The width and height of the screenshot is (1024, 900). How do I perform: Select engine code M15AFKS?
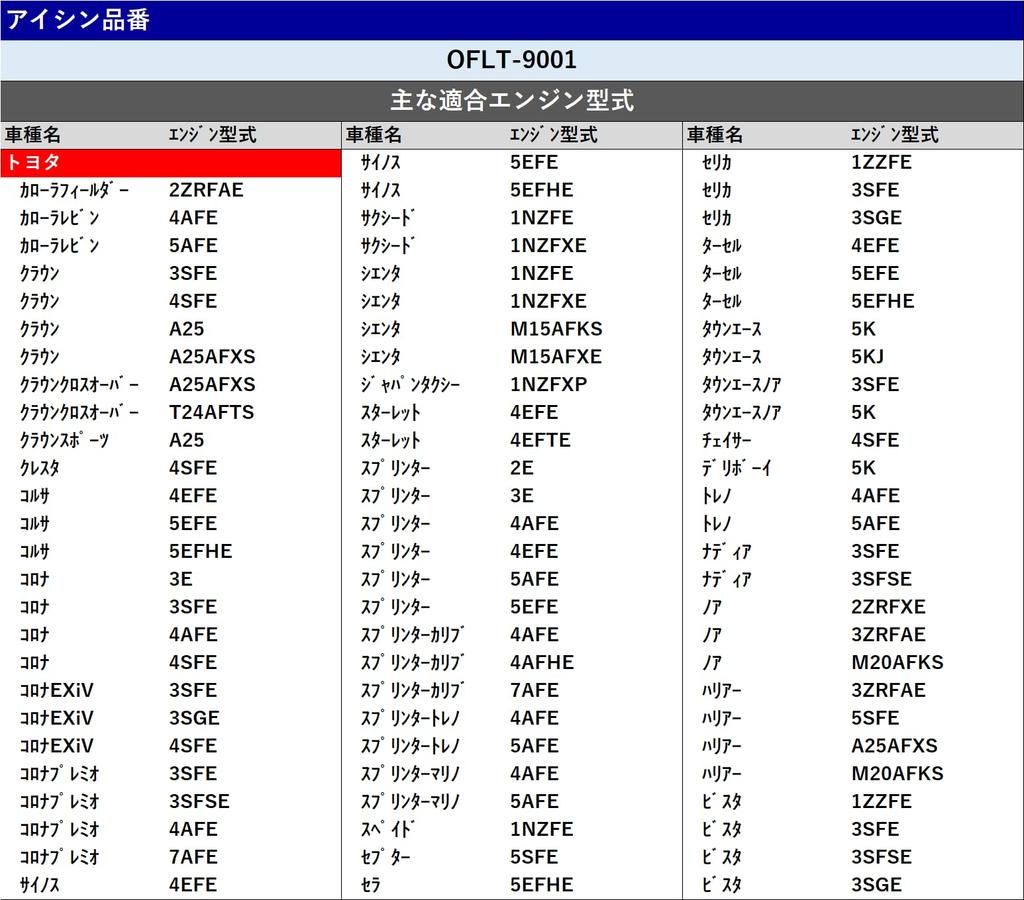pyautogui.click(x=556, y=329)
